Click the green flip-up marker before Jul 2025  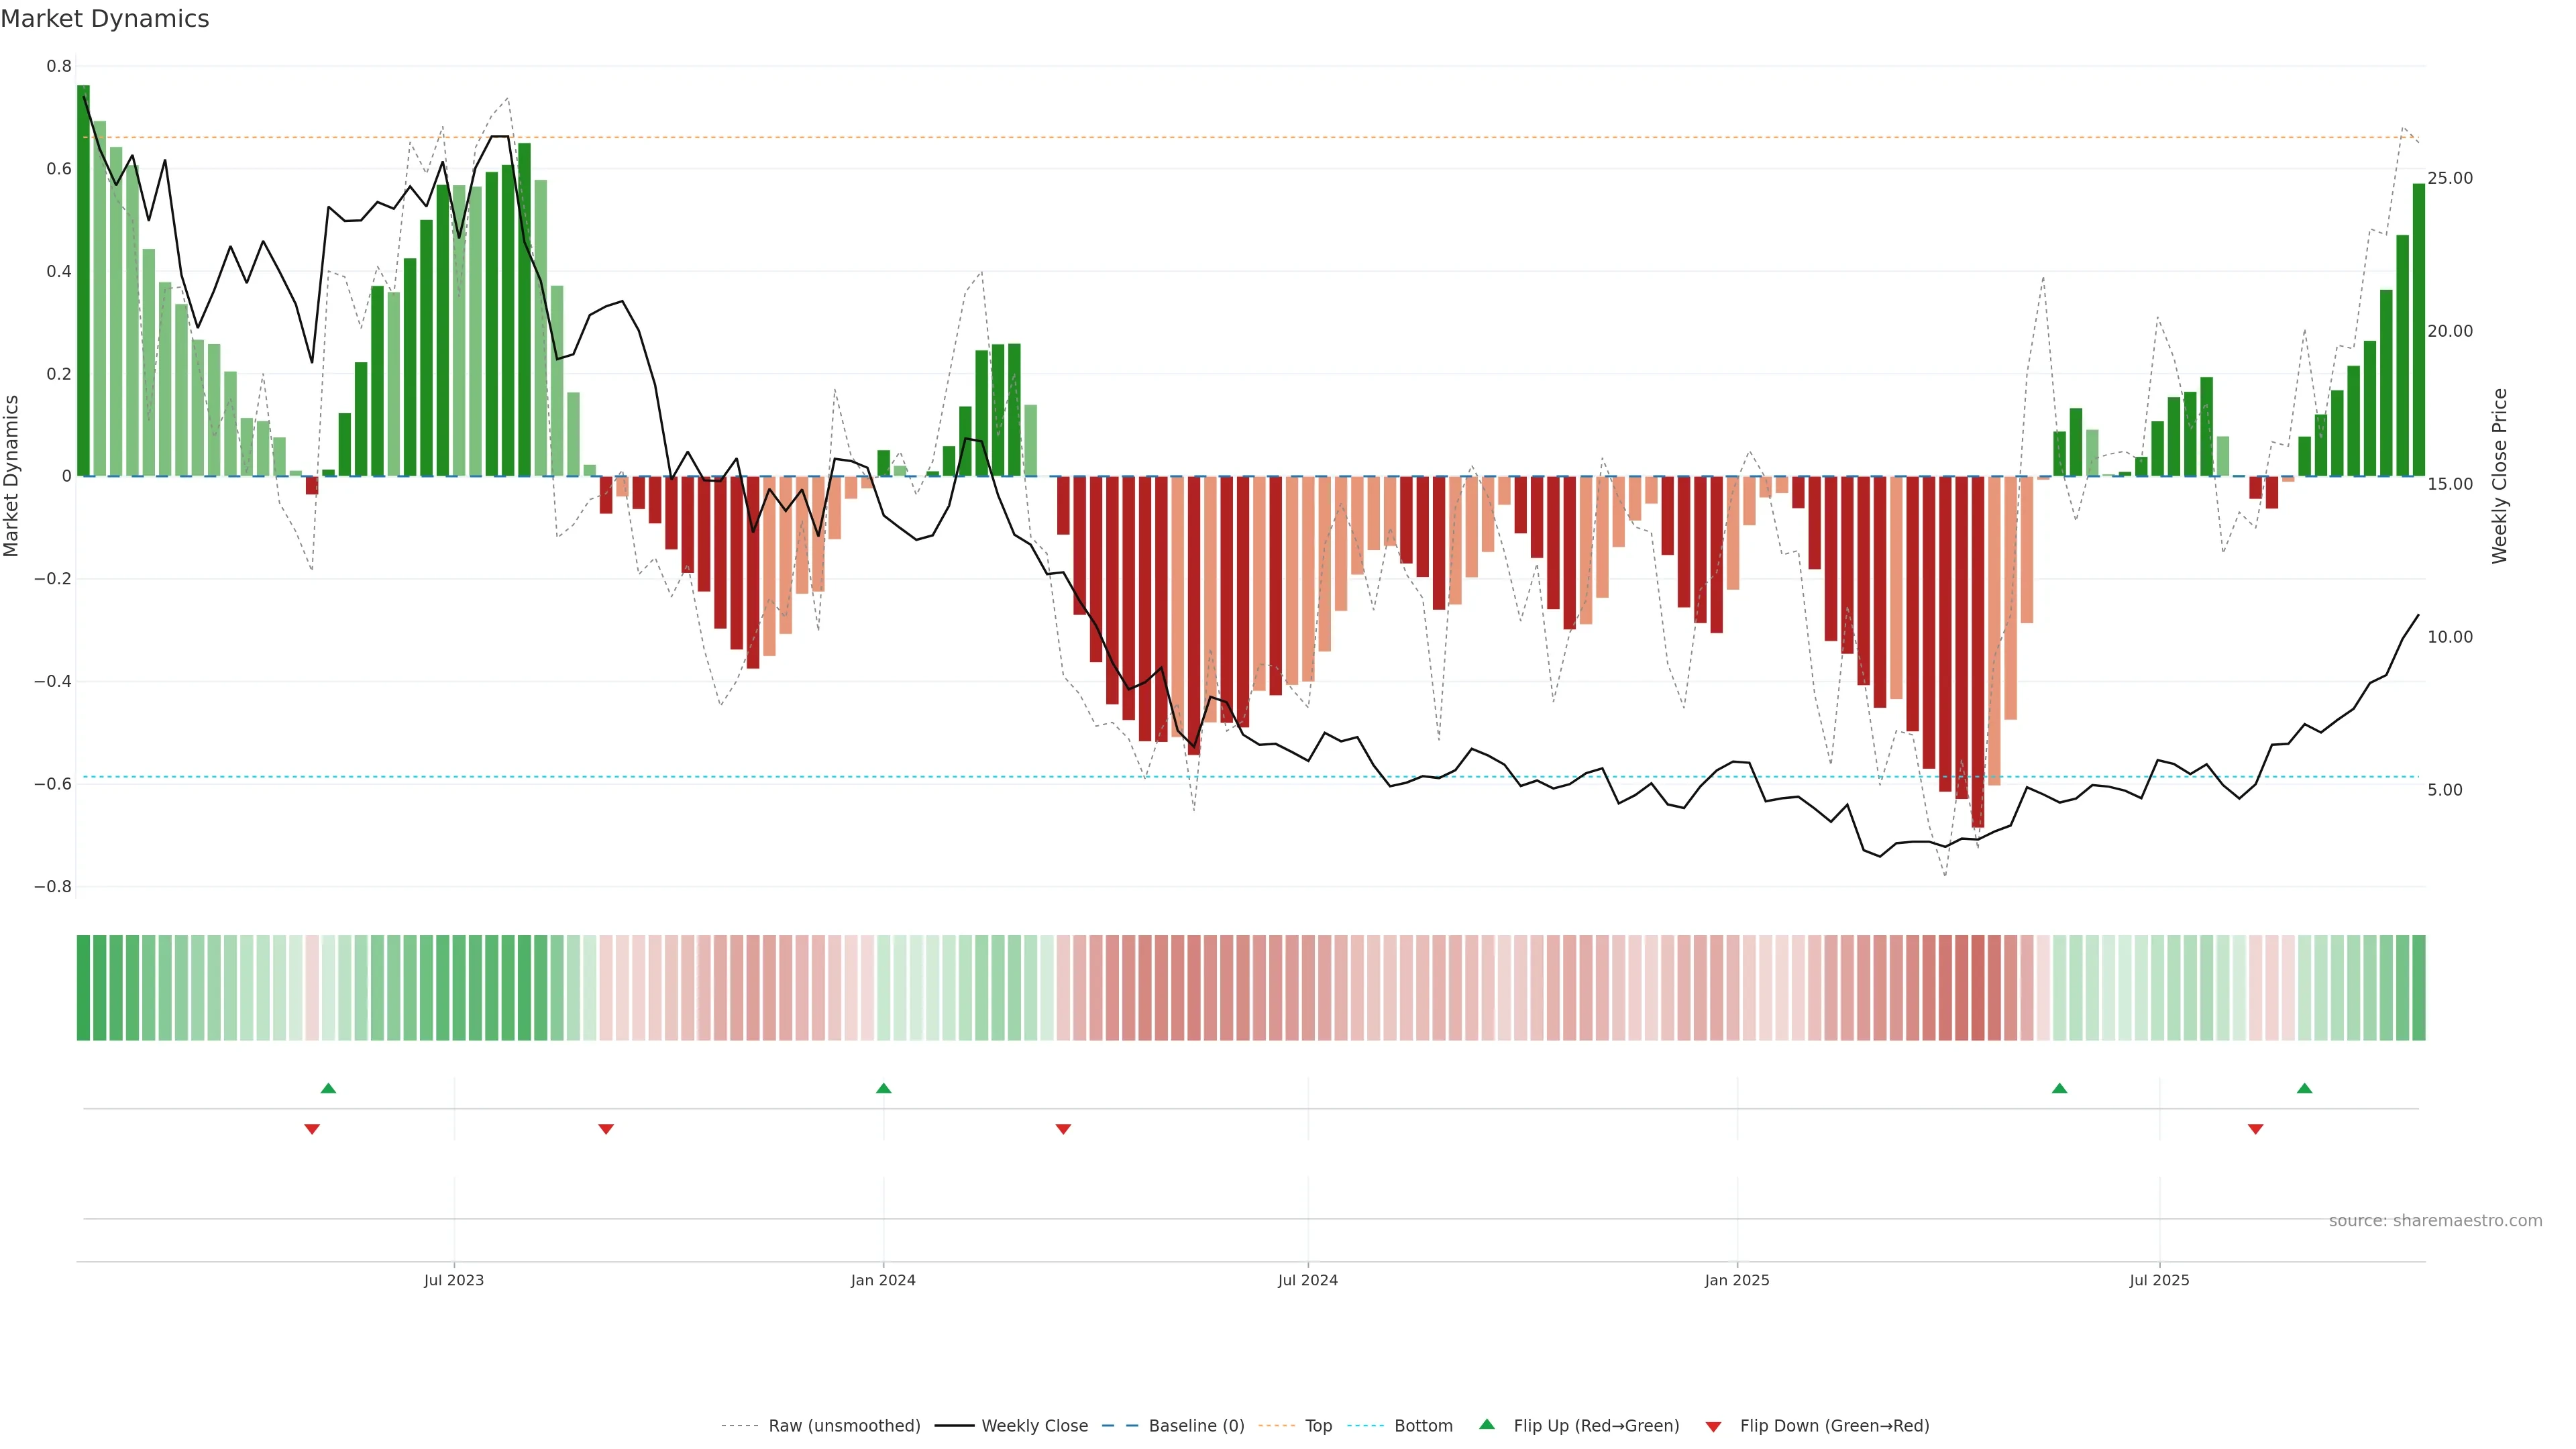pyautogui.click(x=2059, y=1088)
